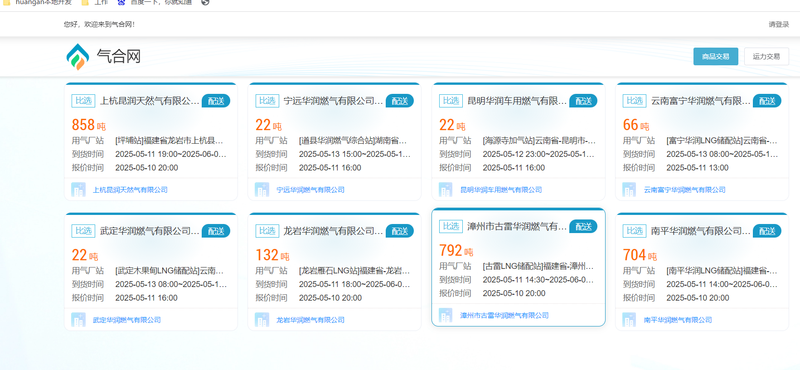Click 配送 badge on 上杭昆润天然气 card
This screenshot has height=370, width=800.
point(216,101)
